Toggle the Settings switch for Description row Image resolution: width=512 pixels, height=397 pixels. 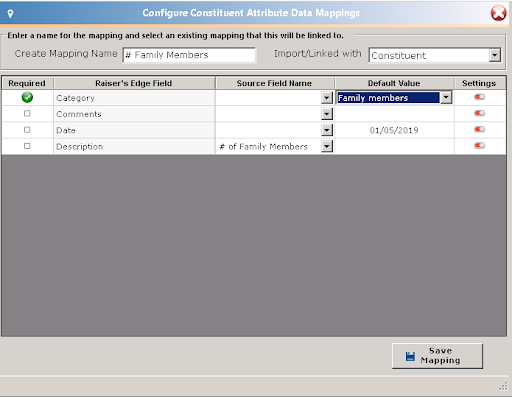[480, 146]
